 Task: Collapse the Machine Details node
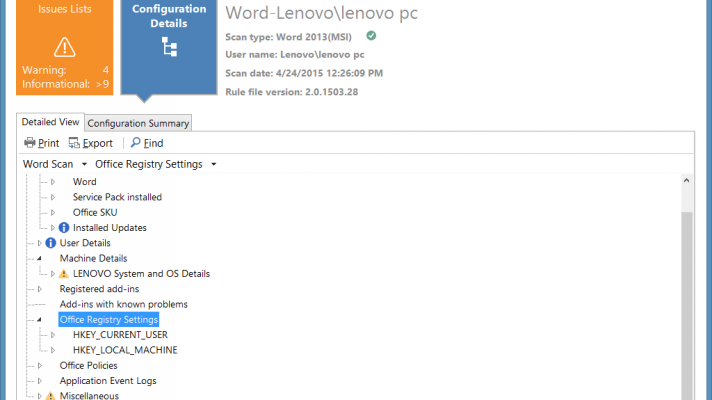coord(40,258)
